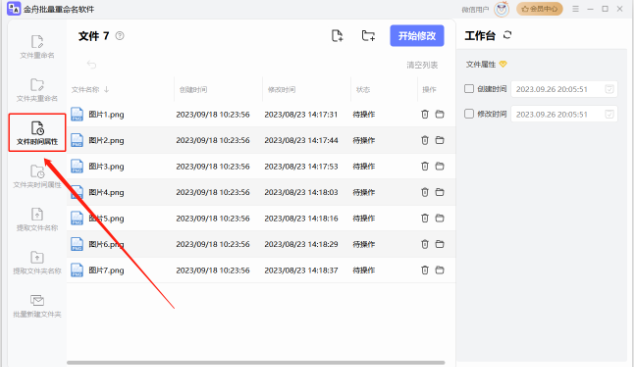Select the 图片1.png file name
The width and height of the screenshot is (634, 367).
coord(106,114)
